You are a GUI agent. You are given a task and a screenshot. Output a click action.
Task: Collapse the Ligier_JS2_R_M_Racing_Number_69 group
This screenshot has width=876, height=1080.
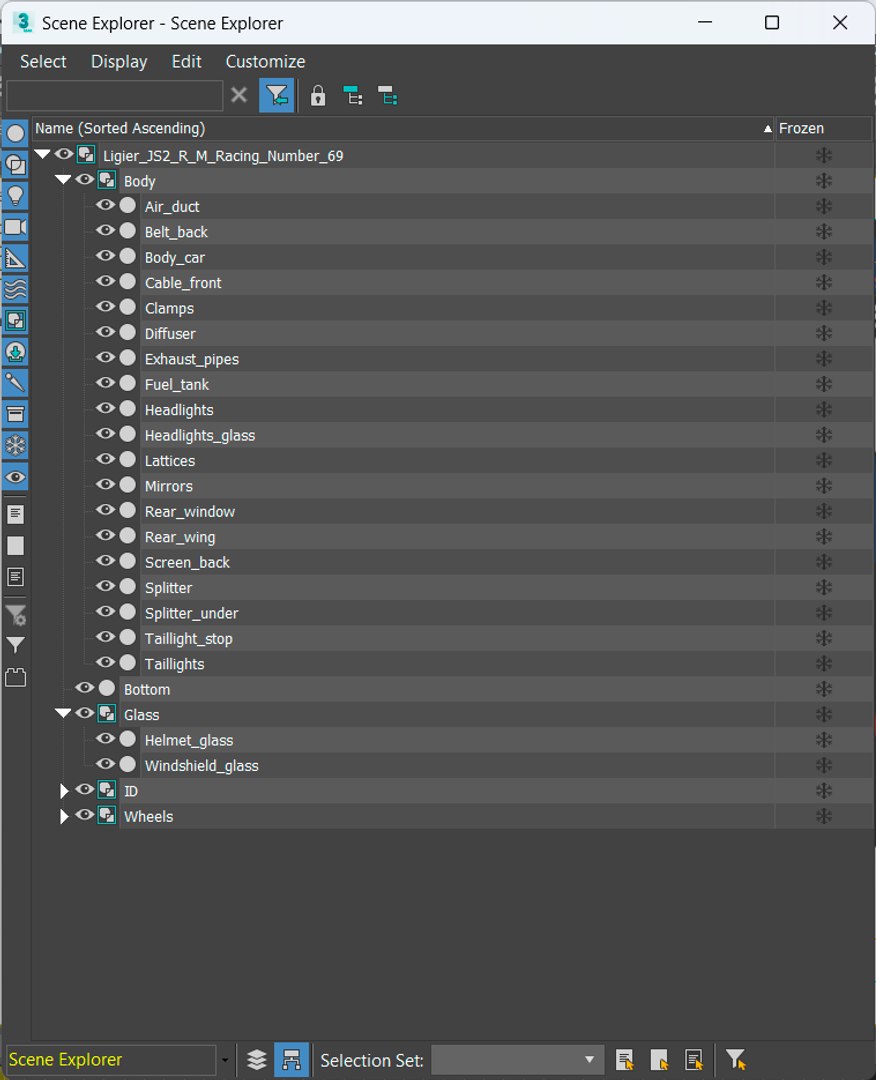point(43,154)
